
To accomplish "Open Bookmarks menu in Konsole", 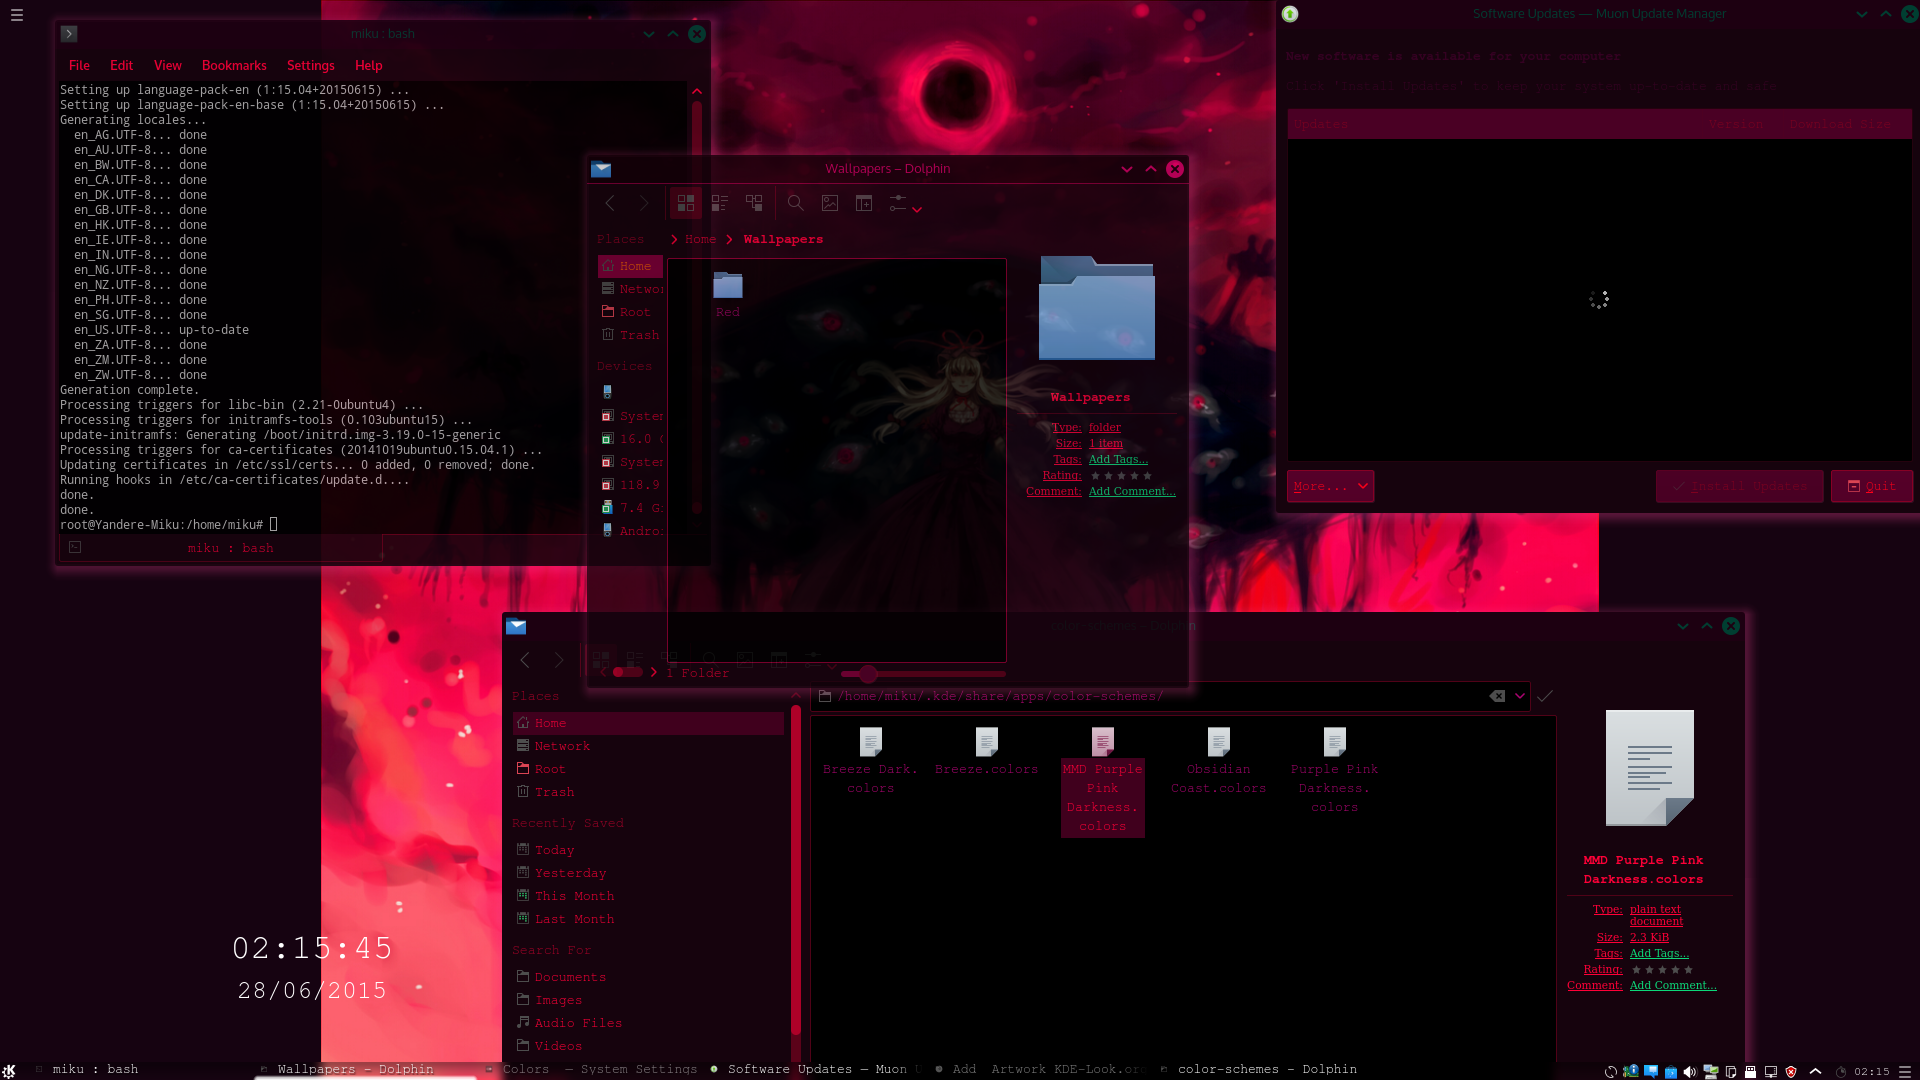I will tap(234, 65).
